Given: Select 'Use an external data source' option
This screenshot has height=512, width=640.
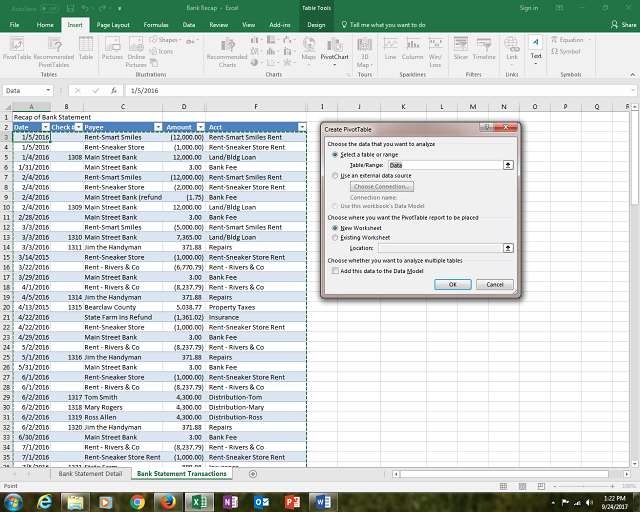Looking at the screenshot, I should [x=334, y=175].
